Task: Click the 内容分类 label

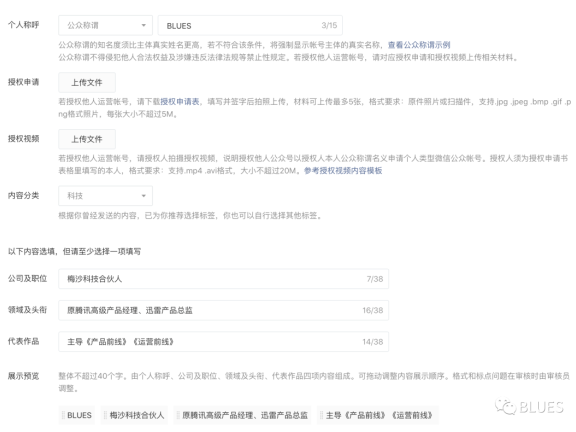Action: [24, 195]
